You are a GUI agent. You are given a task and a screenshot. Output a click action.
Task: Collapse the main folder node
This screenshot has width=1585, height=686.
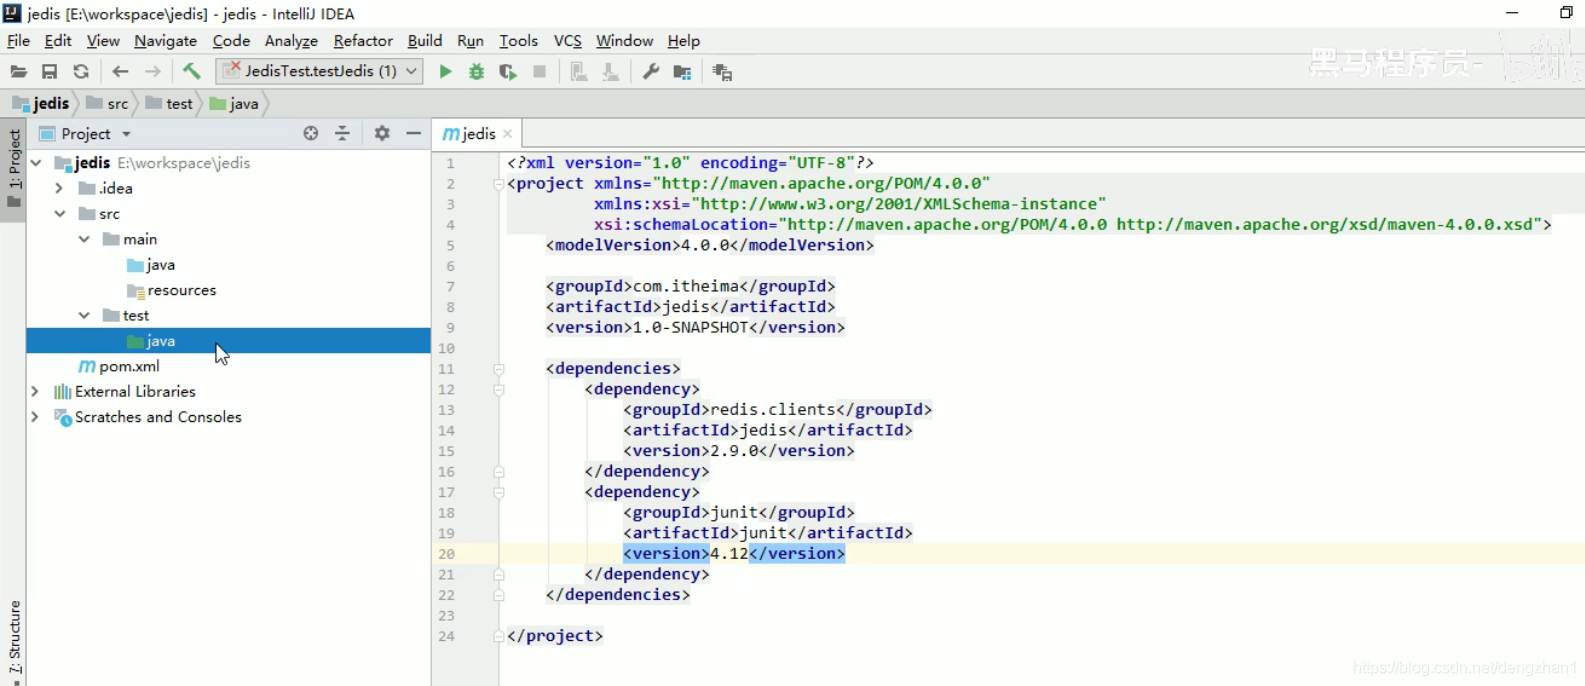(84, 239)
